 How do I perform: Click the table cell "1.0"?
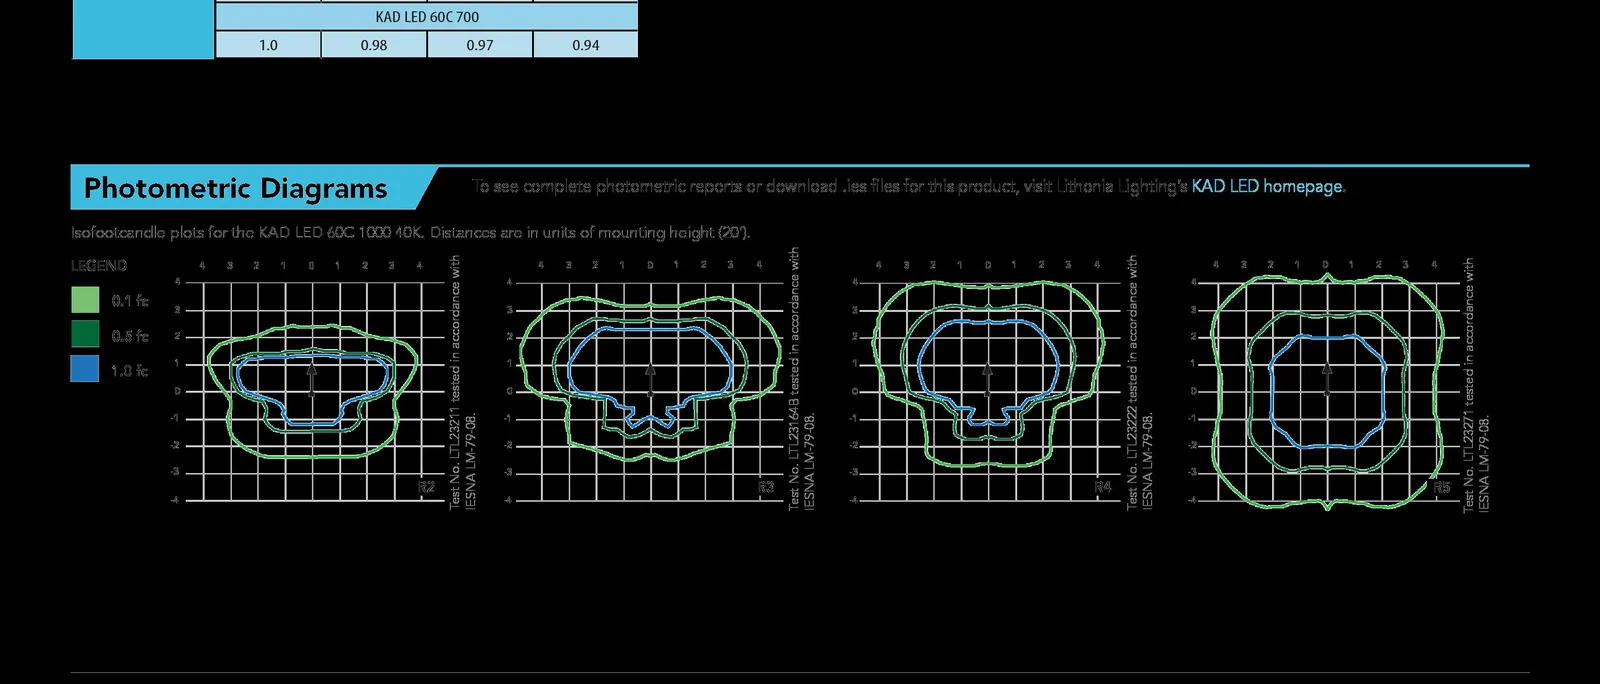point(268,45)
